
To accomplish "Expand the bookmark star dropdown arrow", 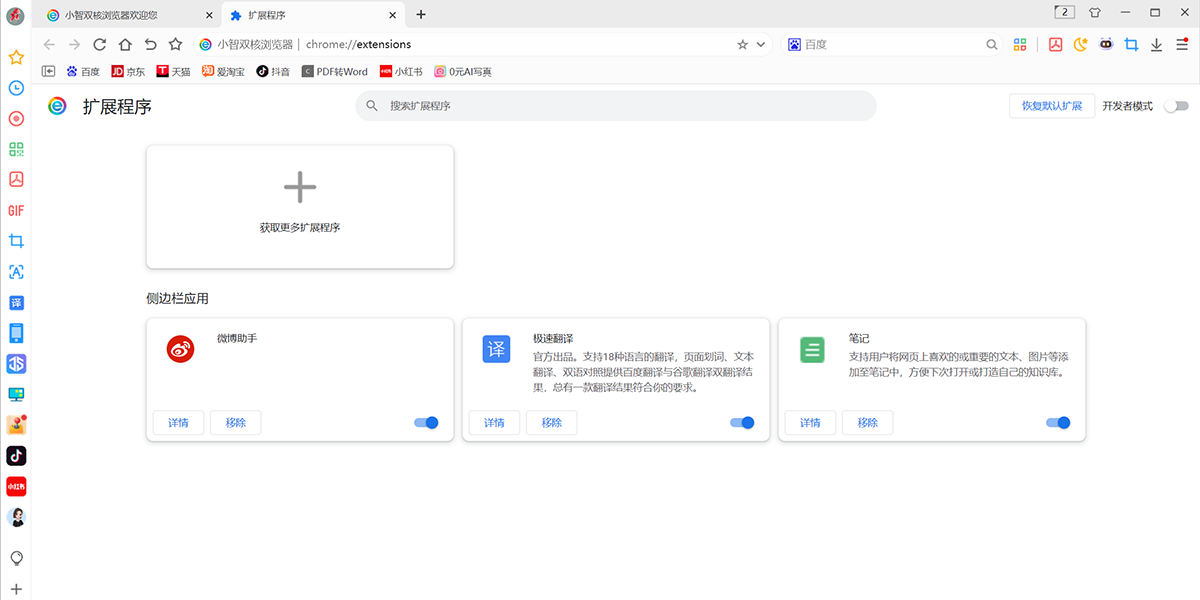I will (760, 44).
